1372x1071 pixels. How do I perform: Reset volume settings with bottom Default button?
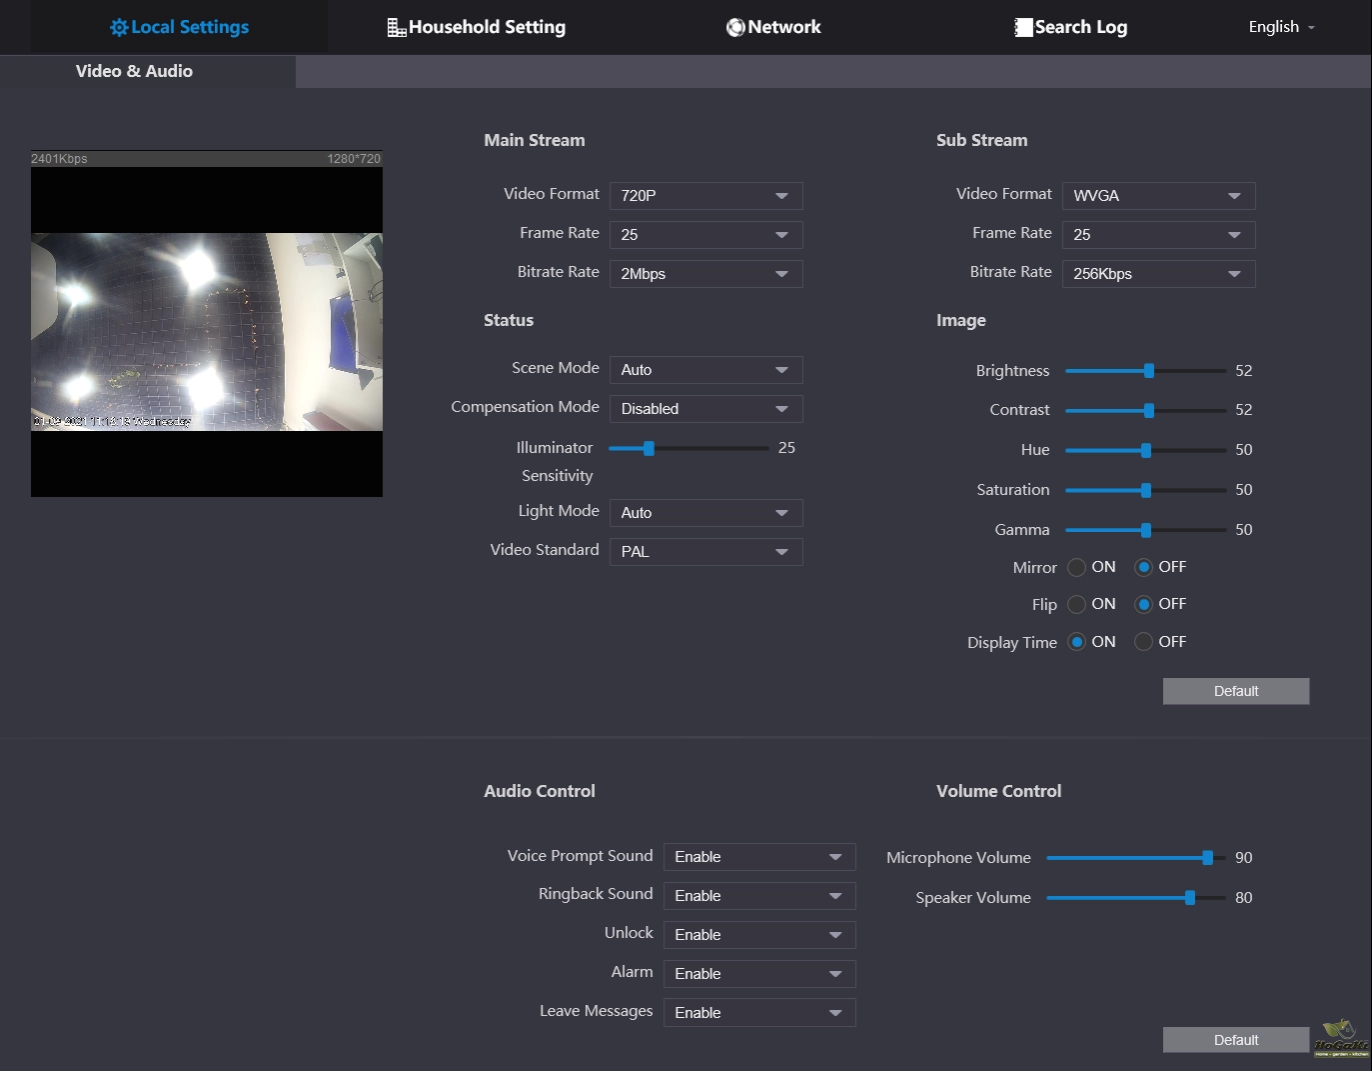pos(1235,1040)
